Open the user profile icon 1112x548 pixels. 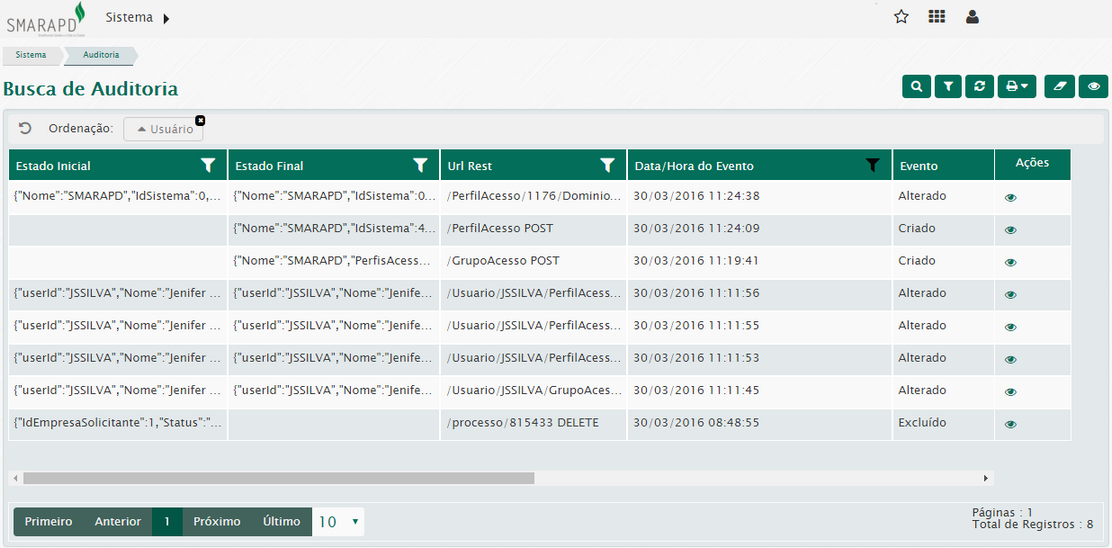click(x=972, y=17)
